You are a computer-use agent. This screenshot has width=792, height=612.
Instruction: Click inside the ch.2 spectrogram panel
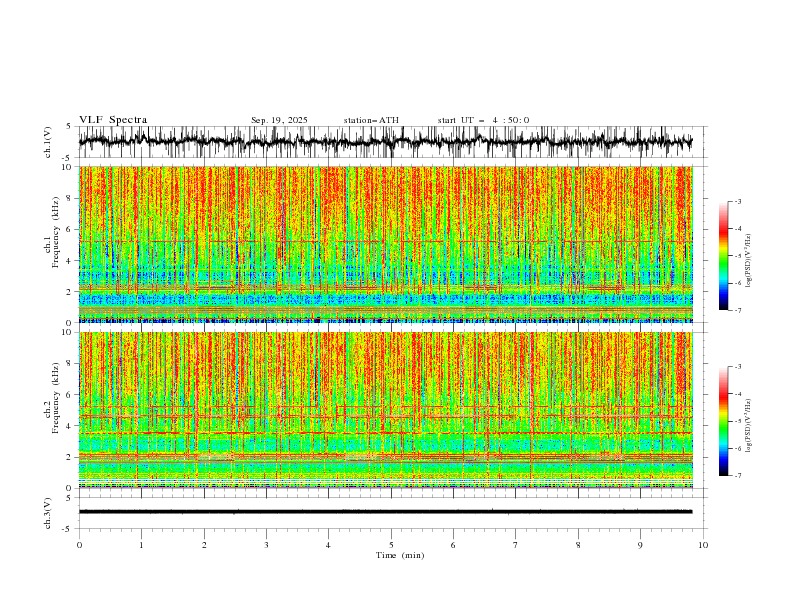tap(385, 410)
